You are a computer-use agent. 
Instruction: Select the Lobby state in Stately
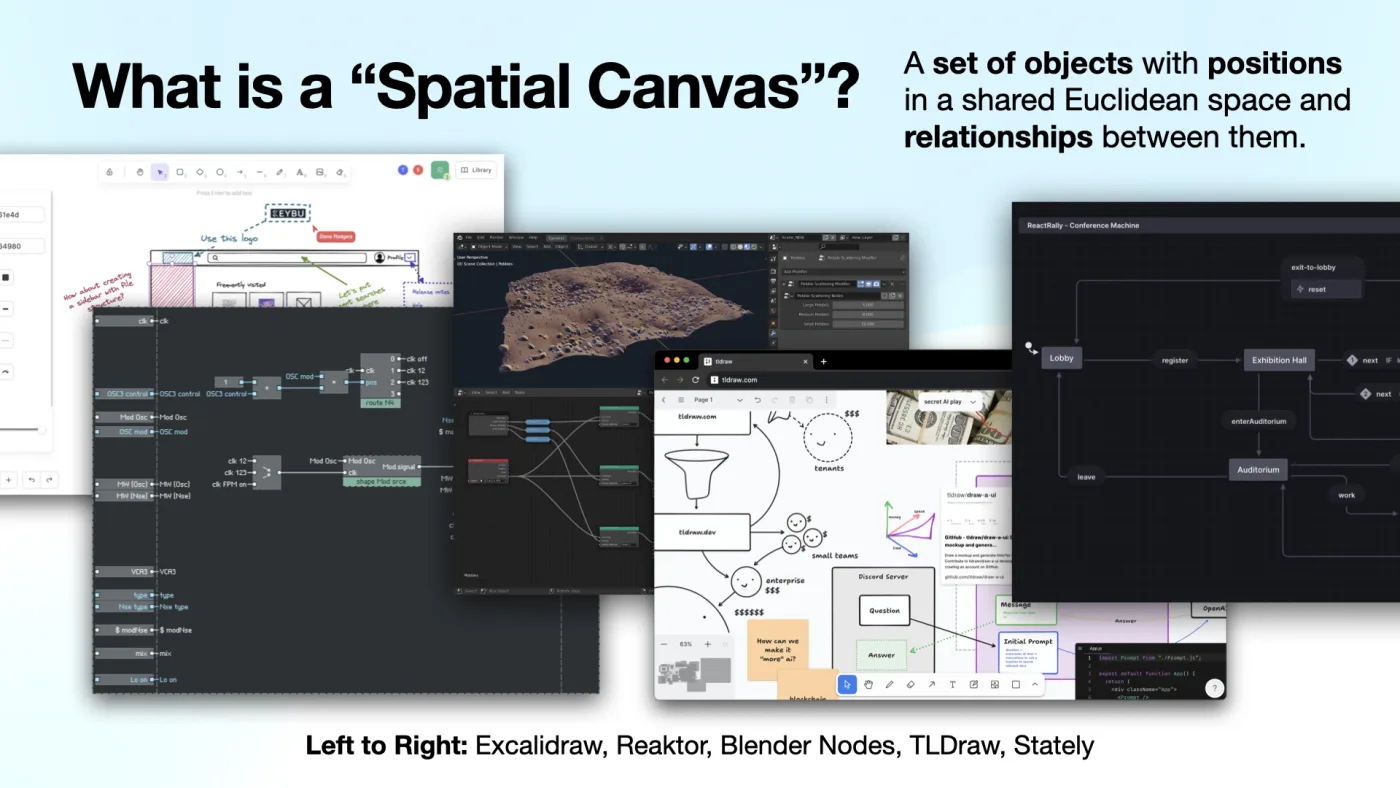[1061, 358]
